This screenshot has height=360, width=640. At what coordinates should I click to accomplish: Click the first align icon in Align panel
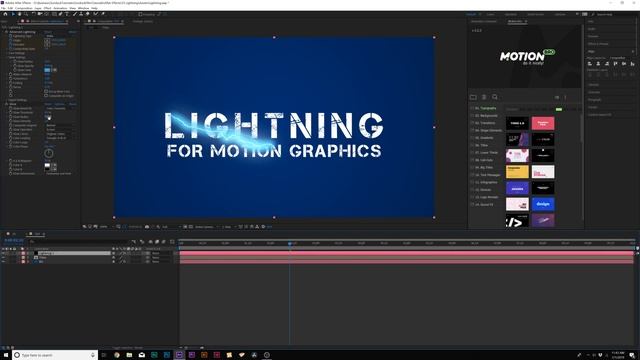589,64
